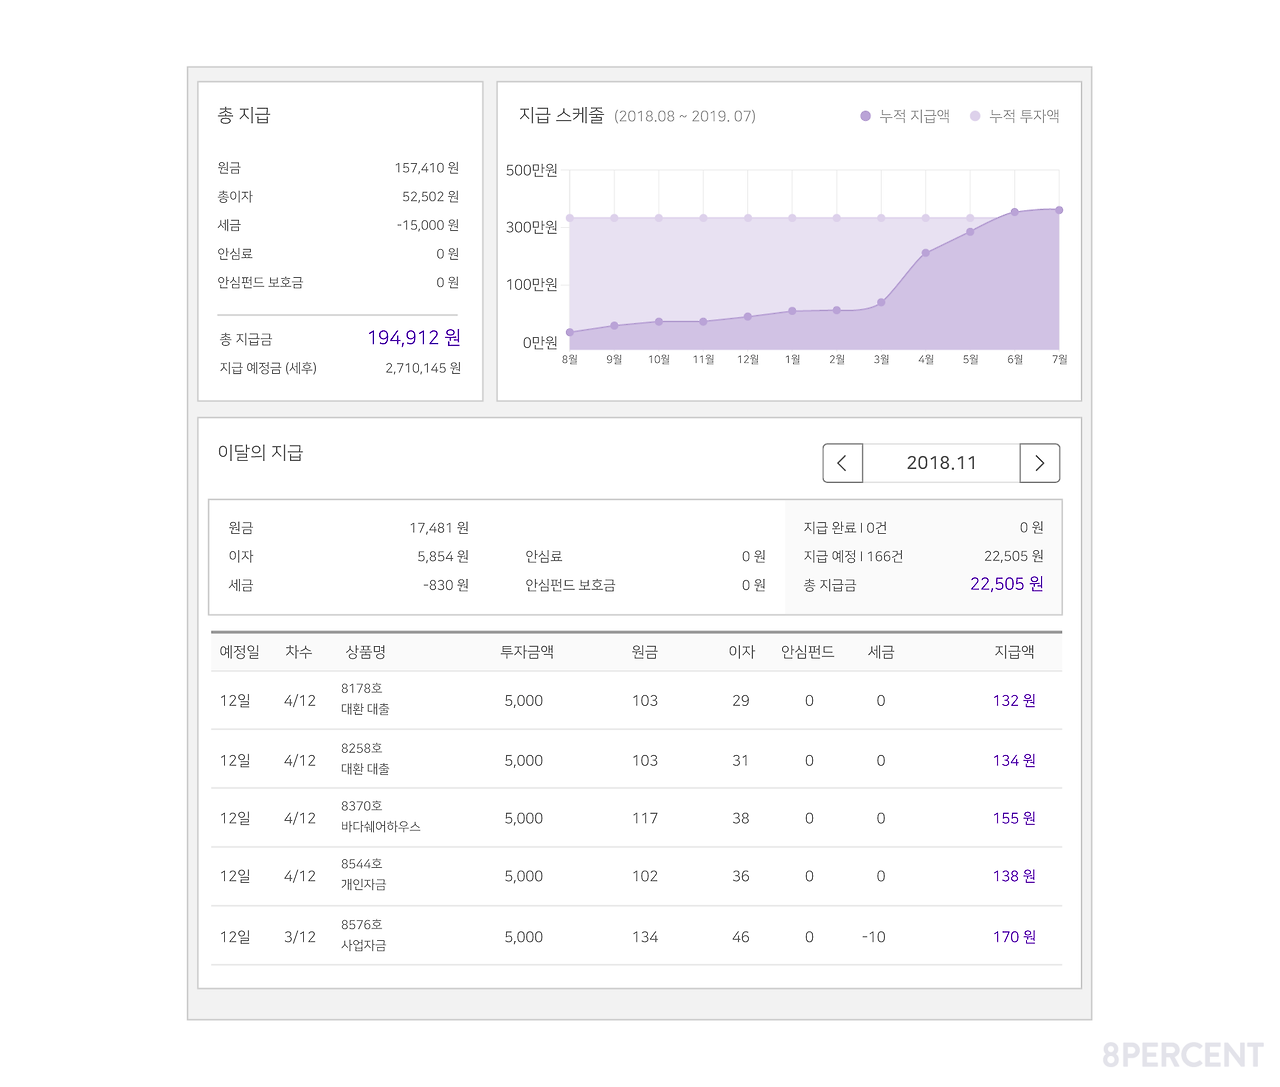Open product 8178호 대환 대출
The width and height of the screenshot is (1280, 1087).
(x=365, y=699)
